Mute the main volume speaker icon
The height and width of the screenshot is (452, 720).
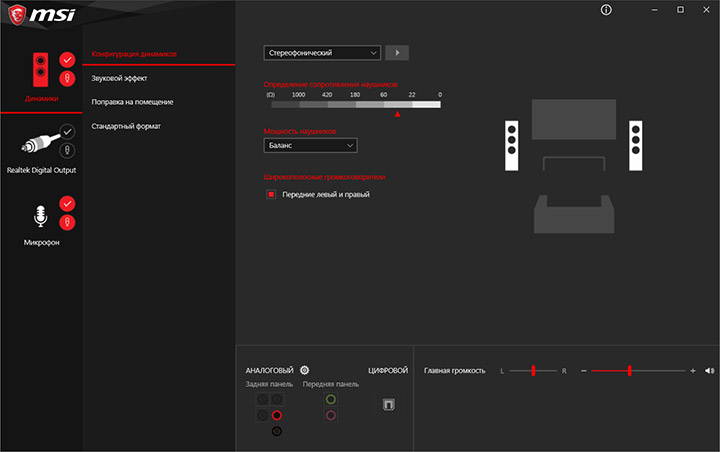click(x=709, y=371)
